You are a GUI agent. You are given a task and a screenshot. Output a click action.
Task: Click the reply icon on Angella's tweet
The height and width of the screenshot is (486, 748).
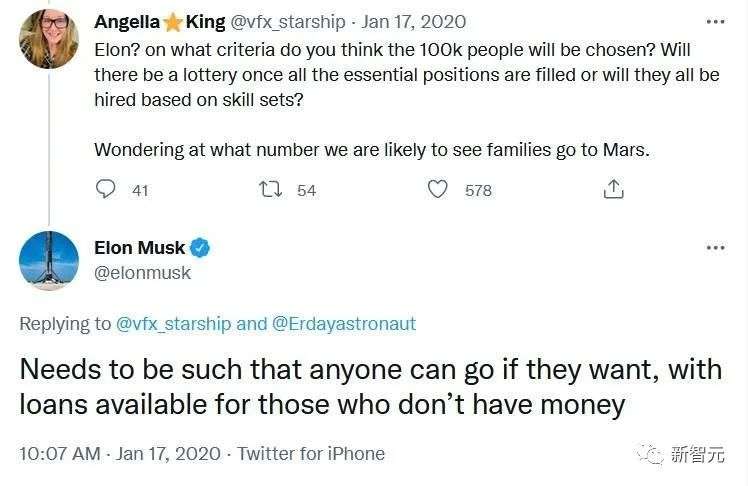click(x=106, y=189)
